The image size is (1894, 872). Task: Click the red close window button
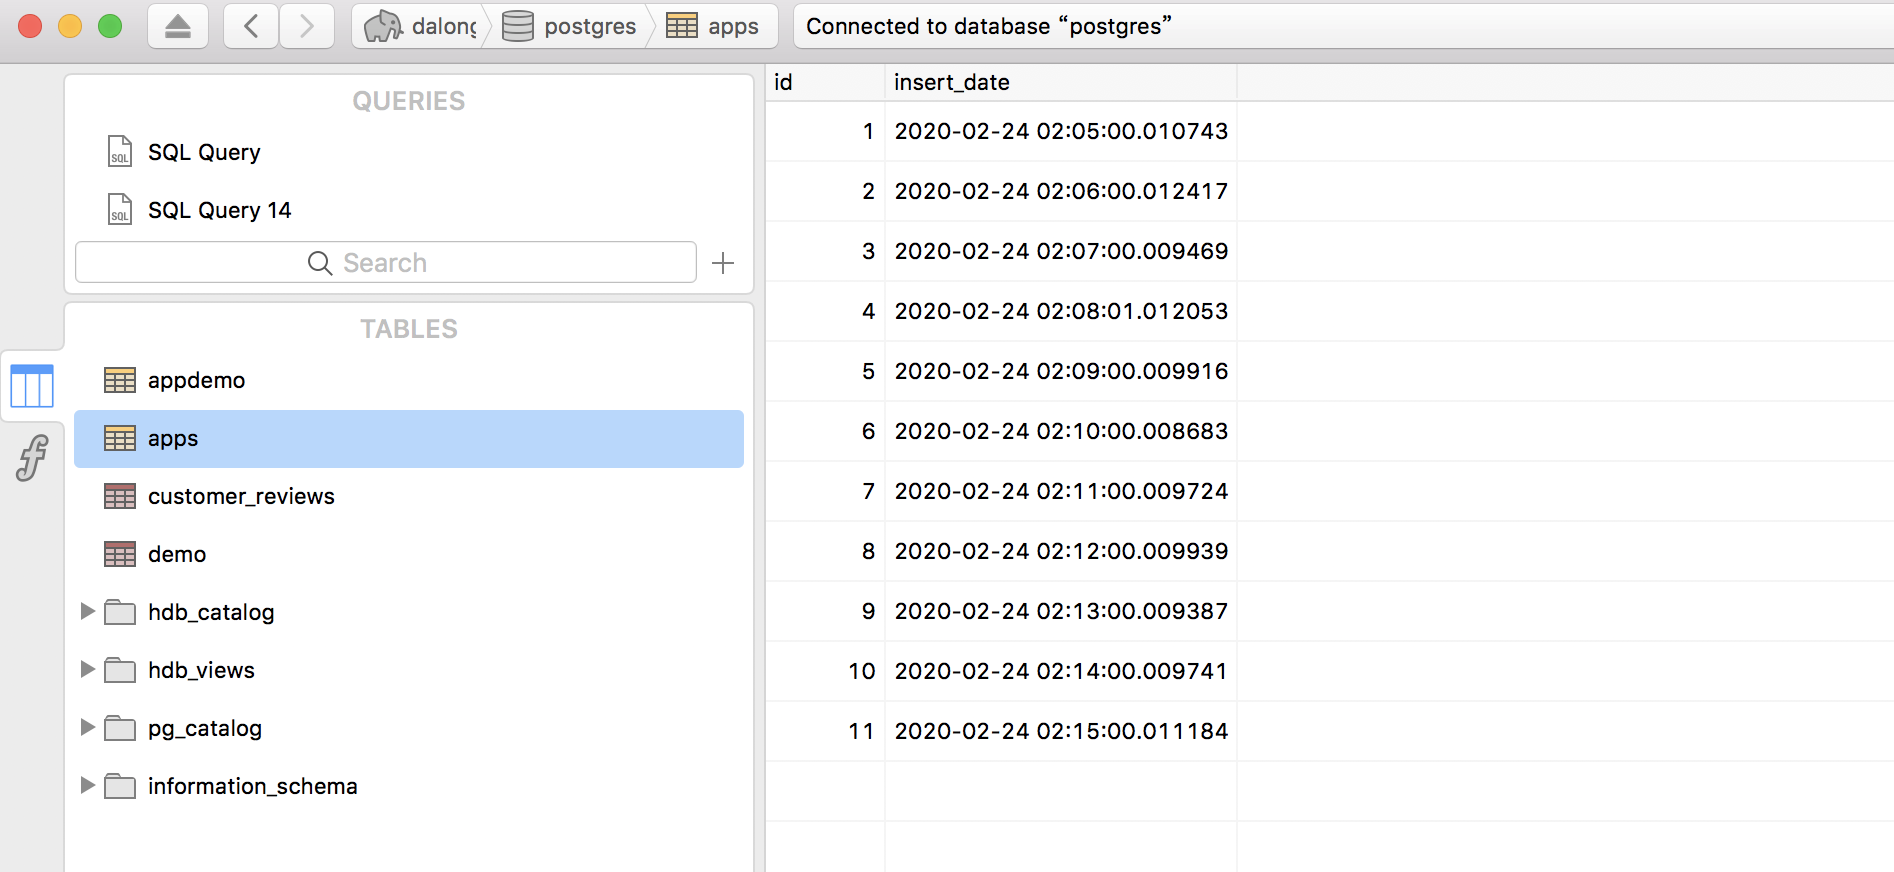point(30,26)
